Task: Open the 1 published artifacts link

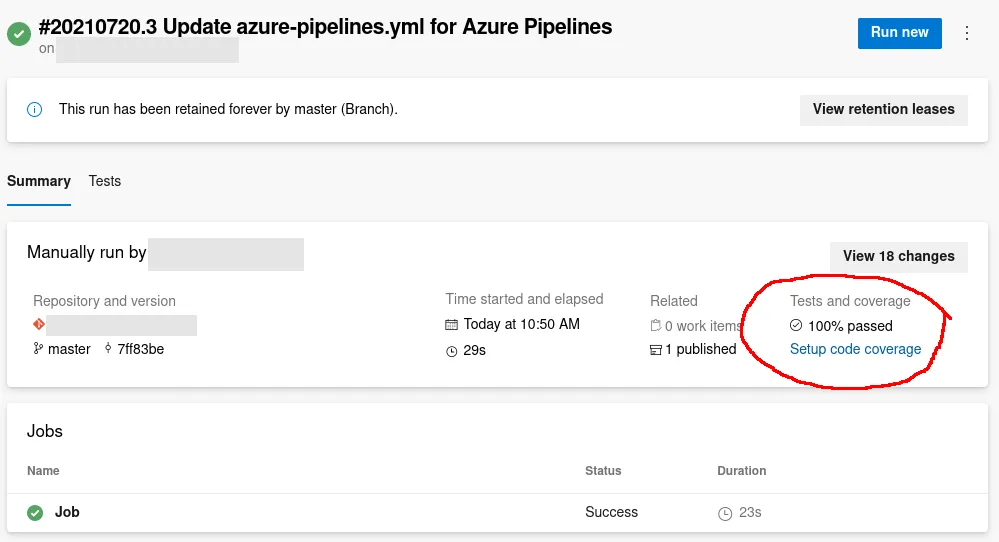Action: point(700,349)
